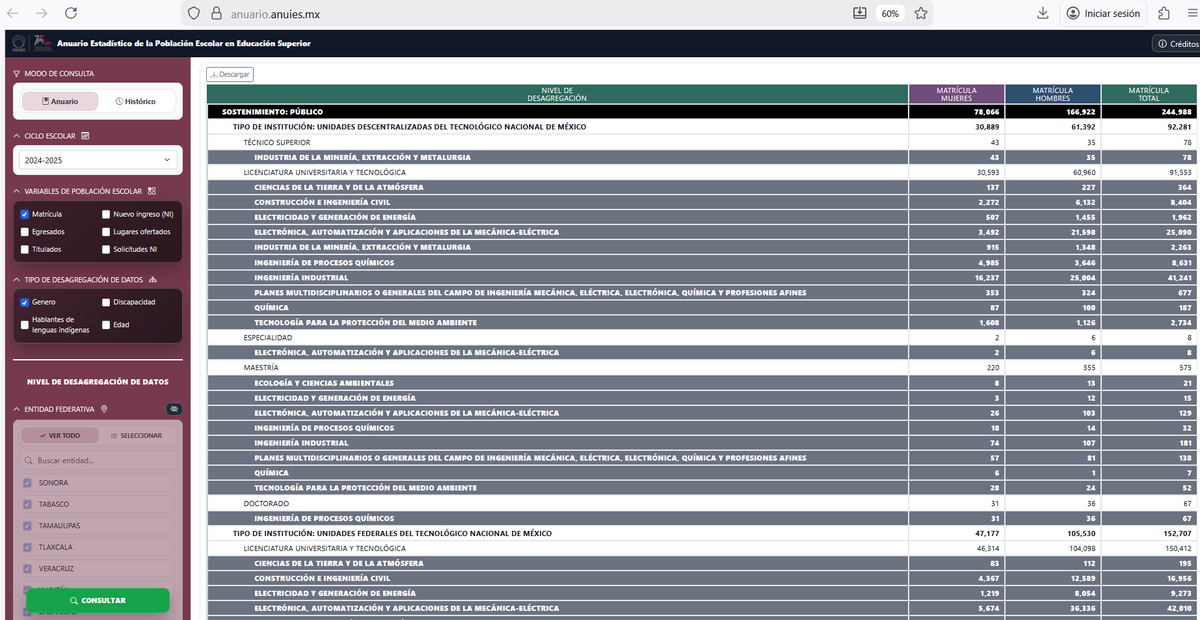Viewport: 1200px width, 620px height.
Task: Click the 60% zoom level indicator
Action: (x=890, y=13)
